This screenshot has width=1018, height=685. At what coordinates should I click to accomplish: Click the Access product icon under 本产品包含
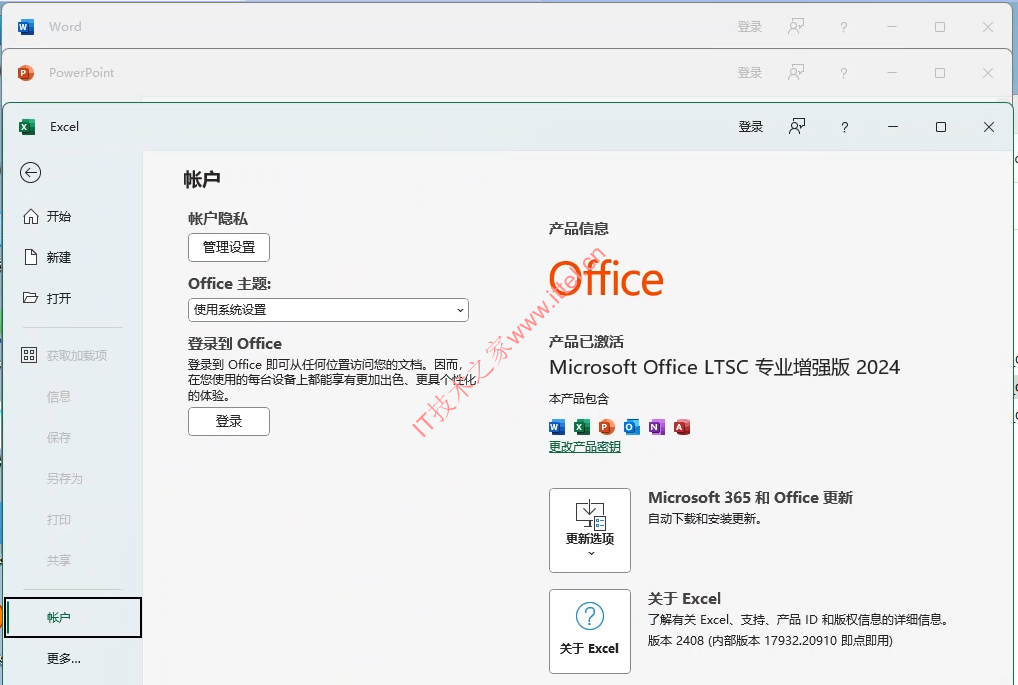[681, 427]
